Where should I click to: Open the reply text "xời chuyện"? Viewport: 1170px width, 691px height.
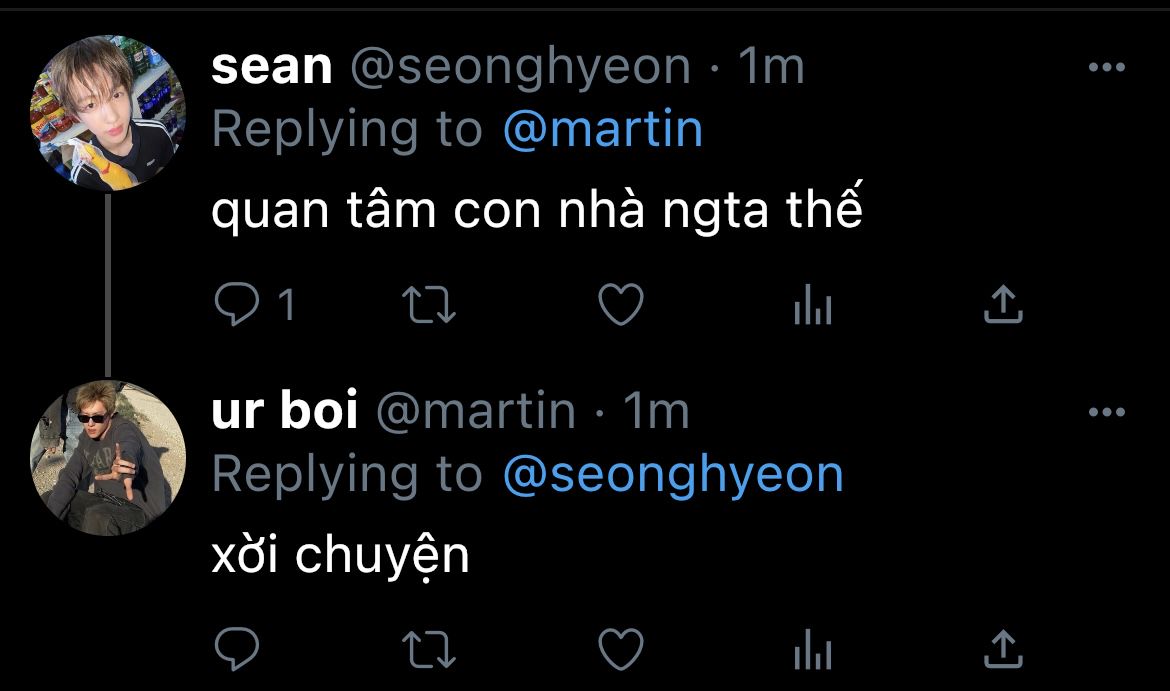340,557
